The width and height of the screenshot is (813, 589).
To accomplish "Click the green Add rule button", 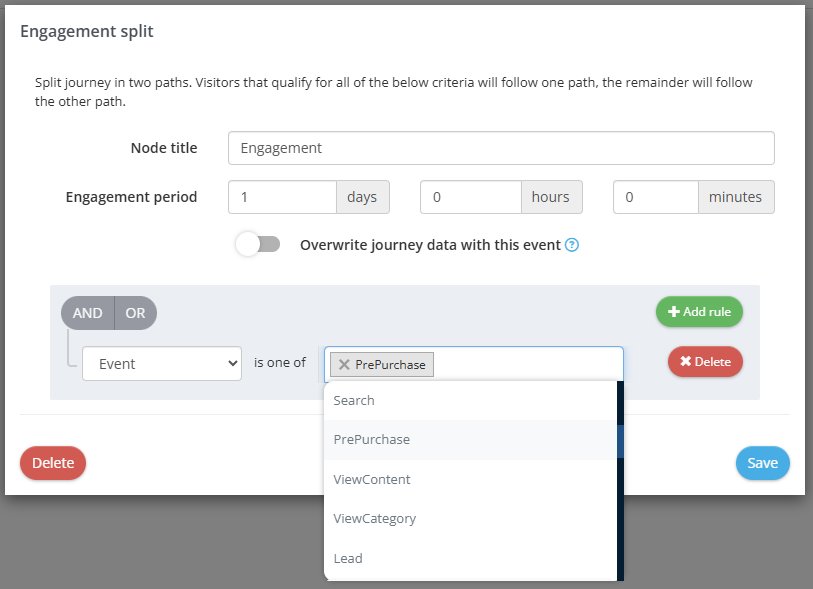I will click(x=699, y=312).
